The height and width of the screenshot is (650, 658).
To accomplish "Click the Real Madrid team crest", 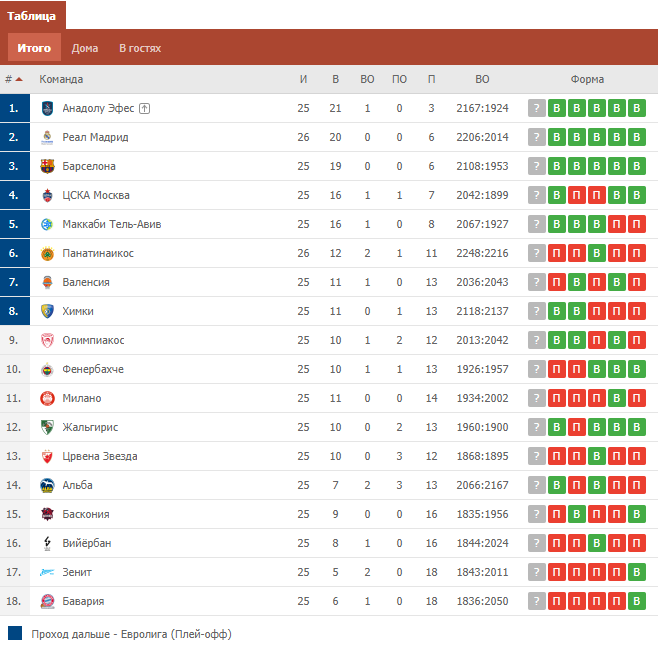I will [x=47, y=137].
